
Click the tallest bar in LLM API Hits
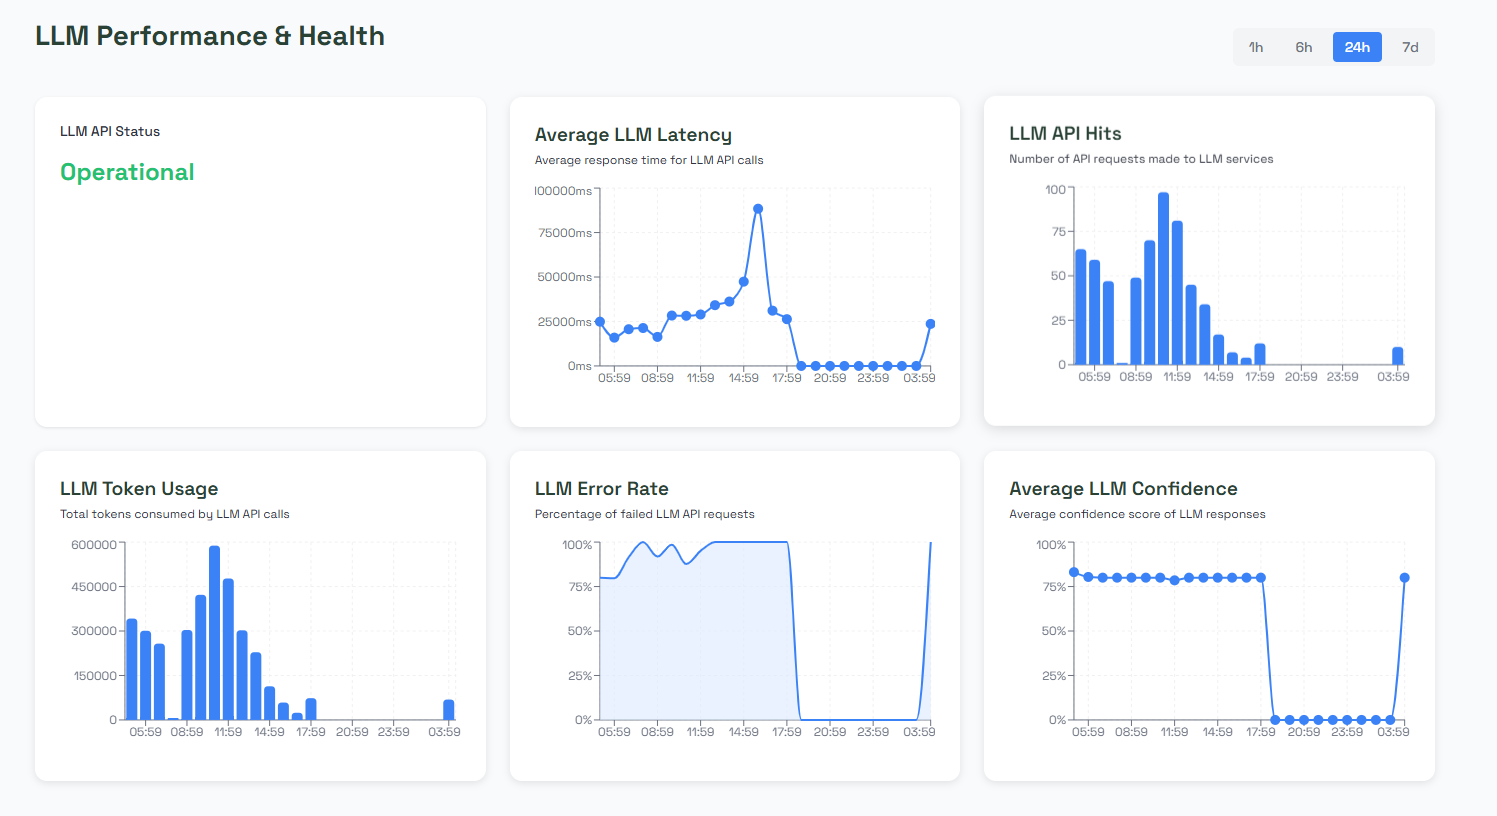1163,280
